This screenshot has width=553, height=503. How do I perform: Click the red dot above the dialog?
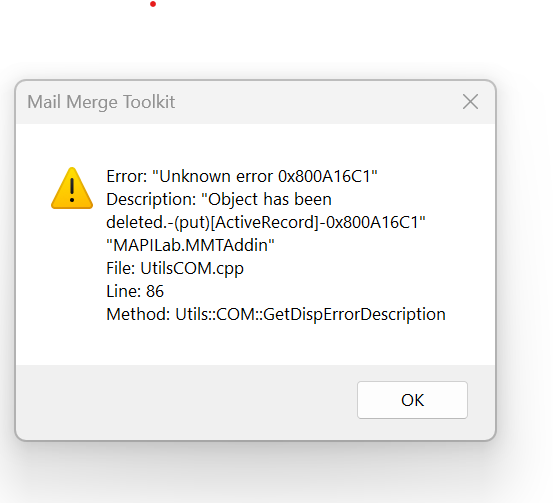(153, 4)
